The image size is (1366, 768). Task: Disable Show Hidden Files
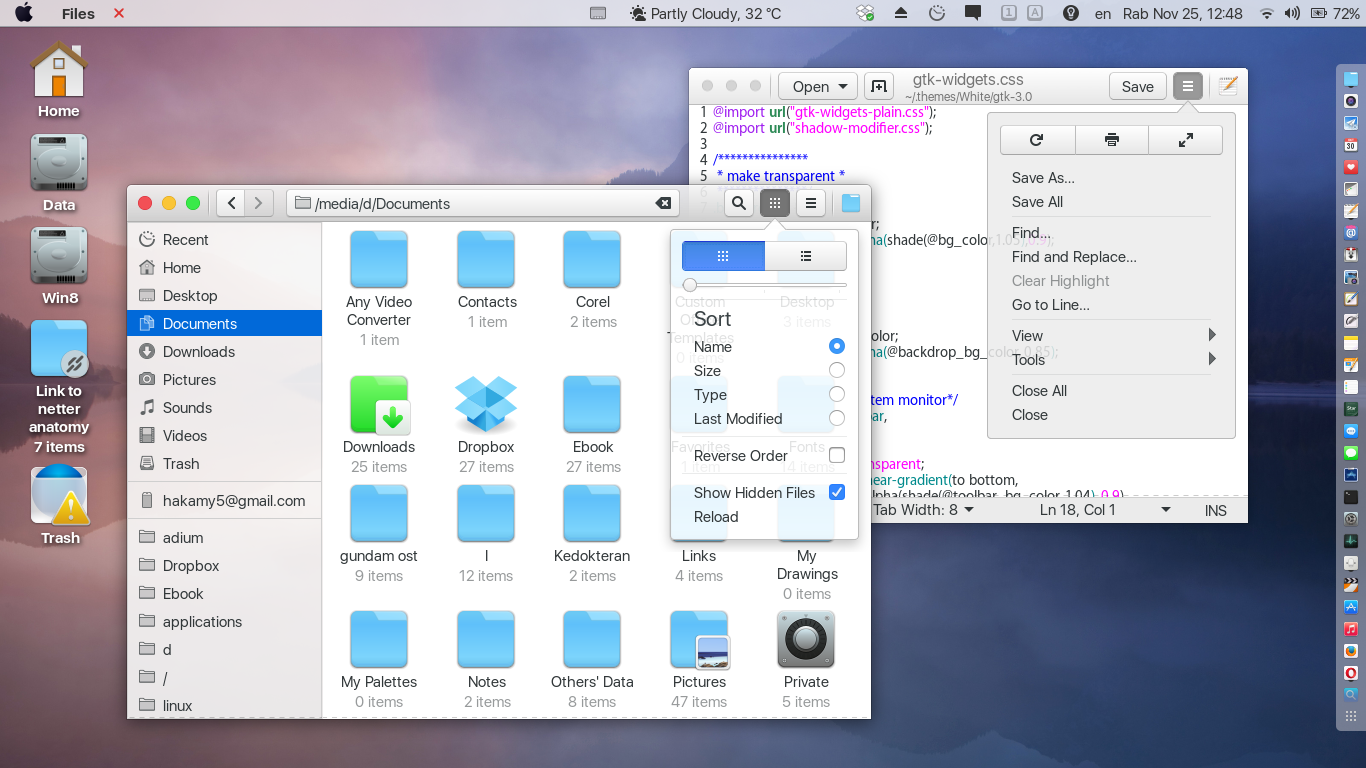(837, 491)
